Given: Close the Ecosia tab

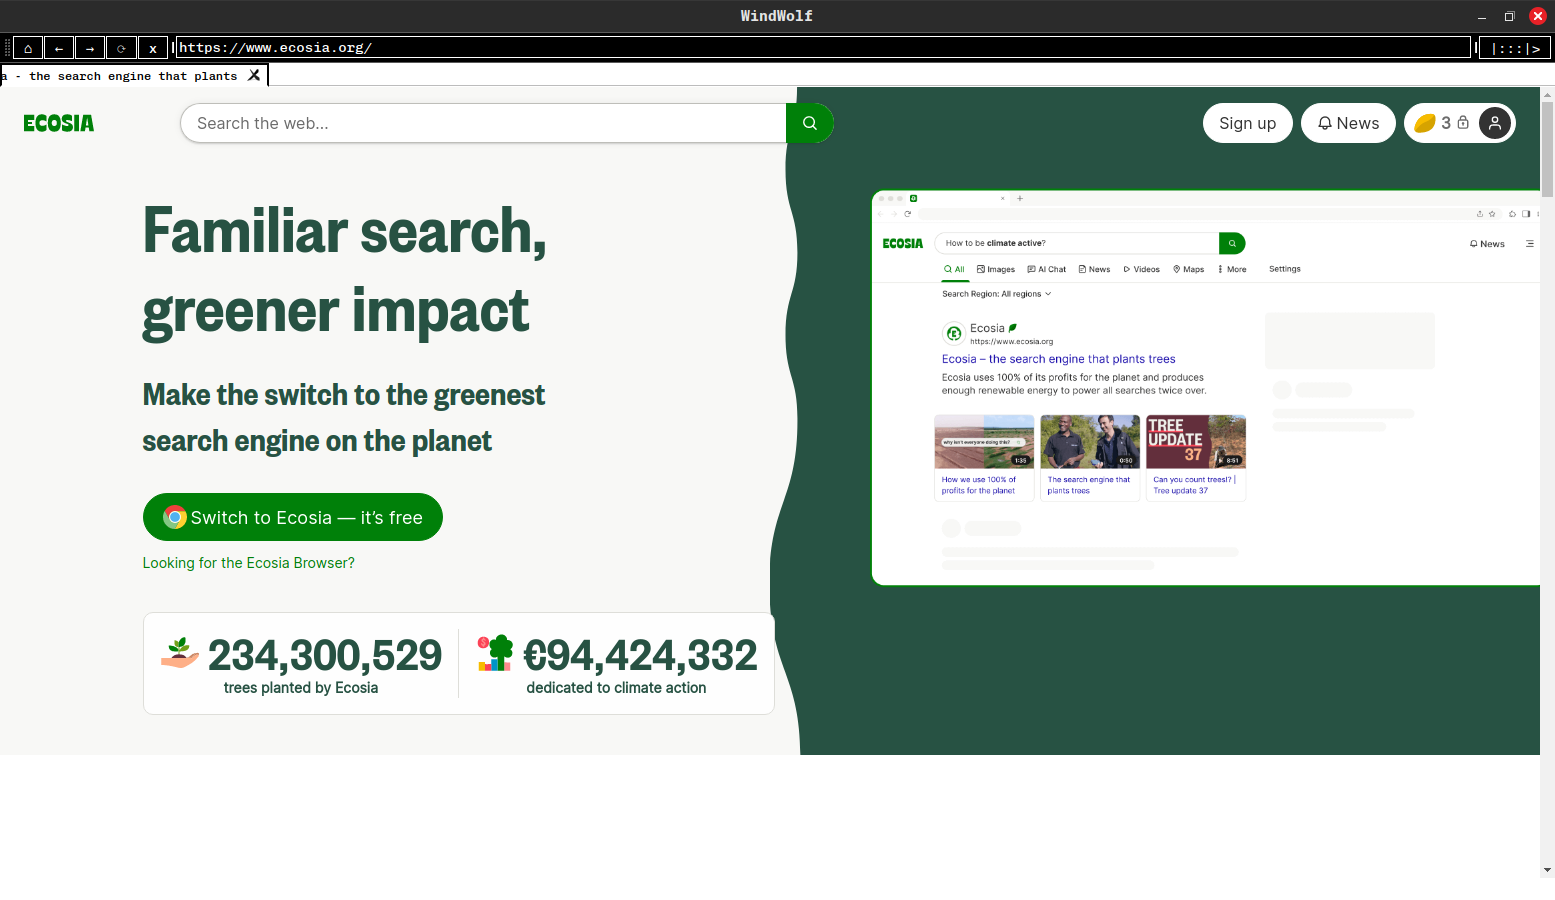Looking at the screenshot, I should click(254, 75).
